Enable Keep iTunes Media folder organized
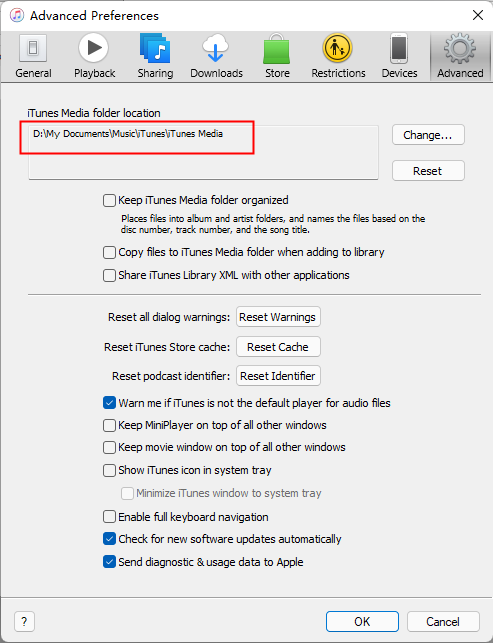The width and height of the screenshot is (493, 643). pos(109,201)
